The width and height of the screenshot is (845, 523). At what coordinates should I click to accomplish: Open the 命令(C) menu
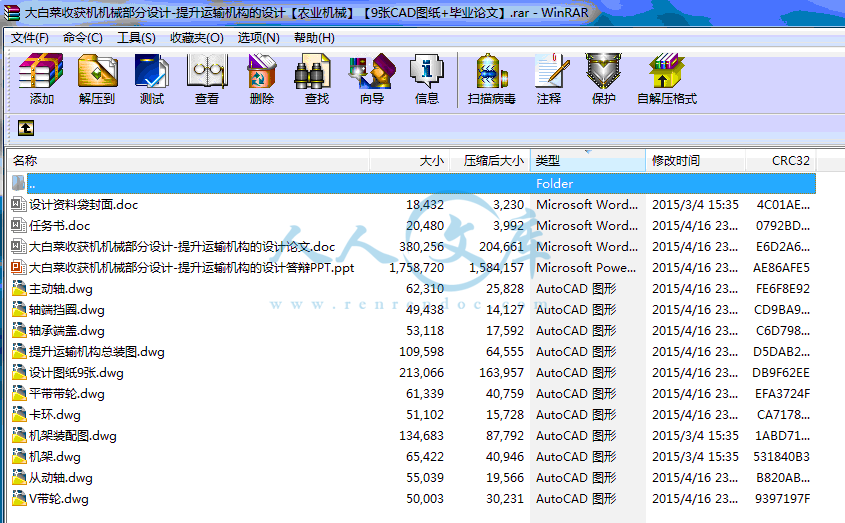82,38
